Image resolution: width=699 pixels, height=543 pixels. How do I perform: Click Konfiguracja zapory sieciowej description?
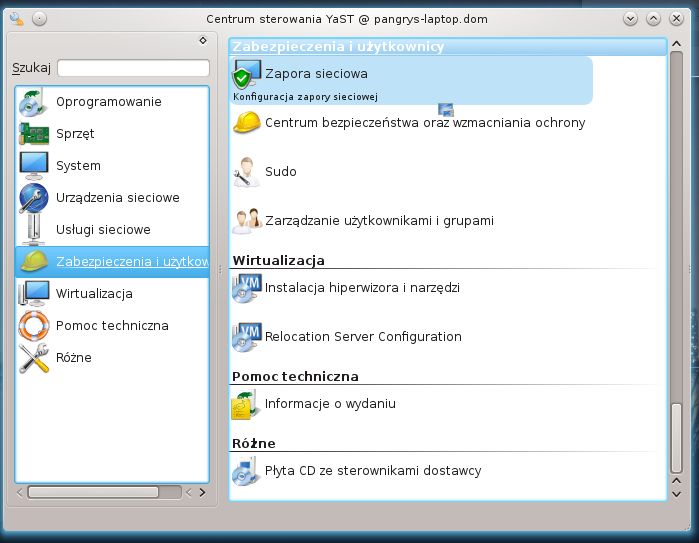[x=305, y=97]
